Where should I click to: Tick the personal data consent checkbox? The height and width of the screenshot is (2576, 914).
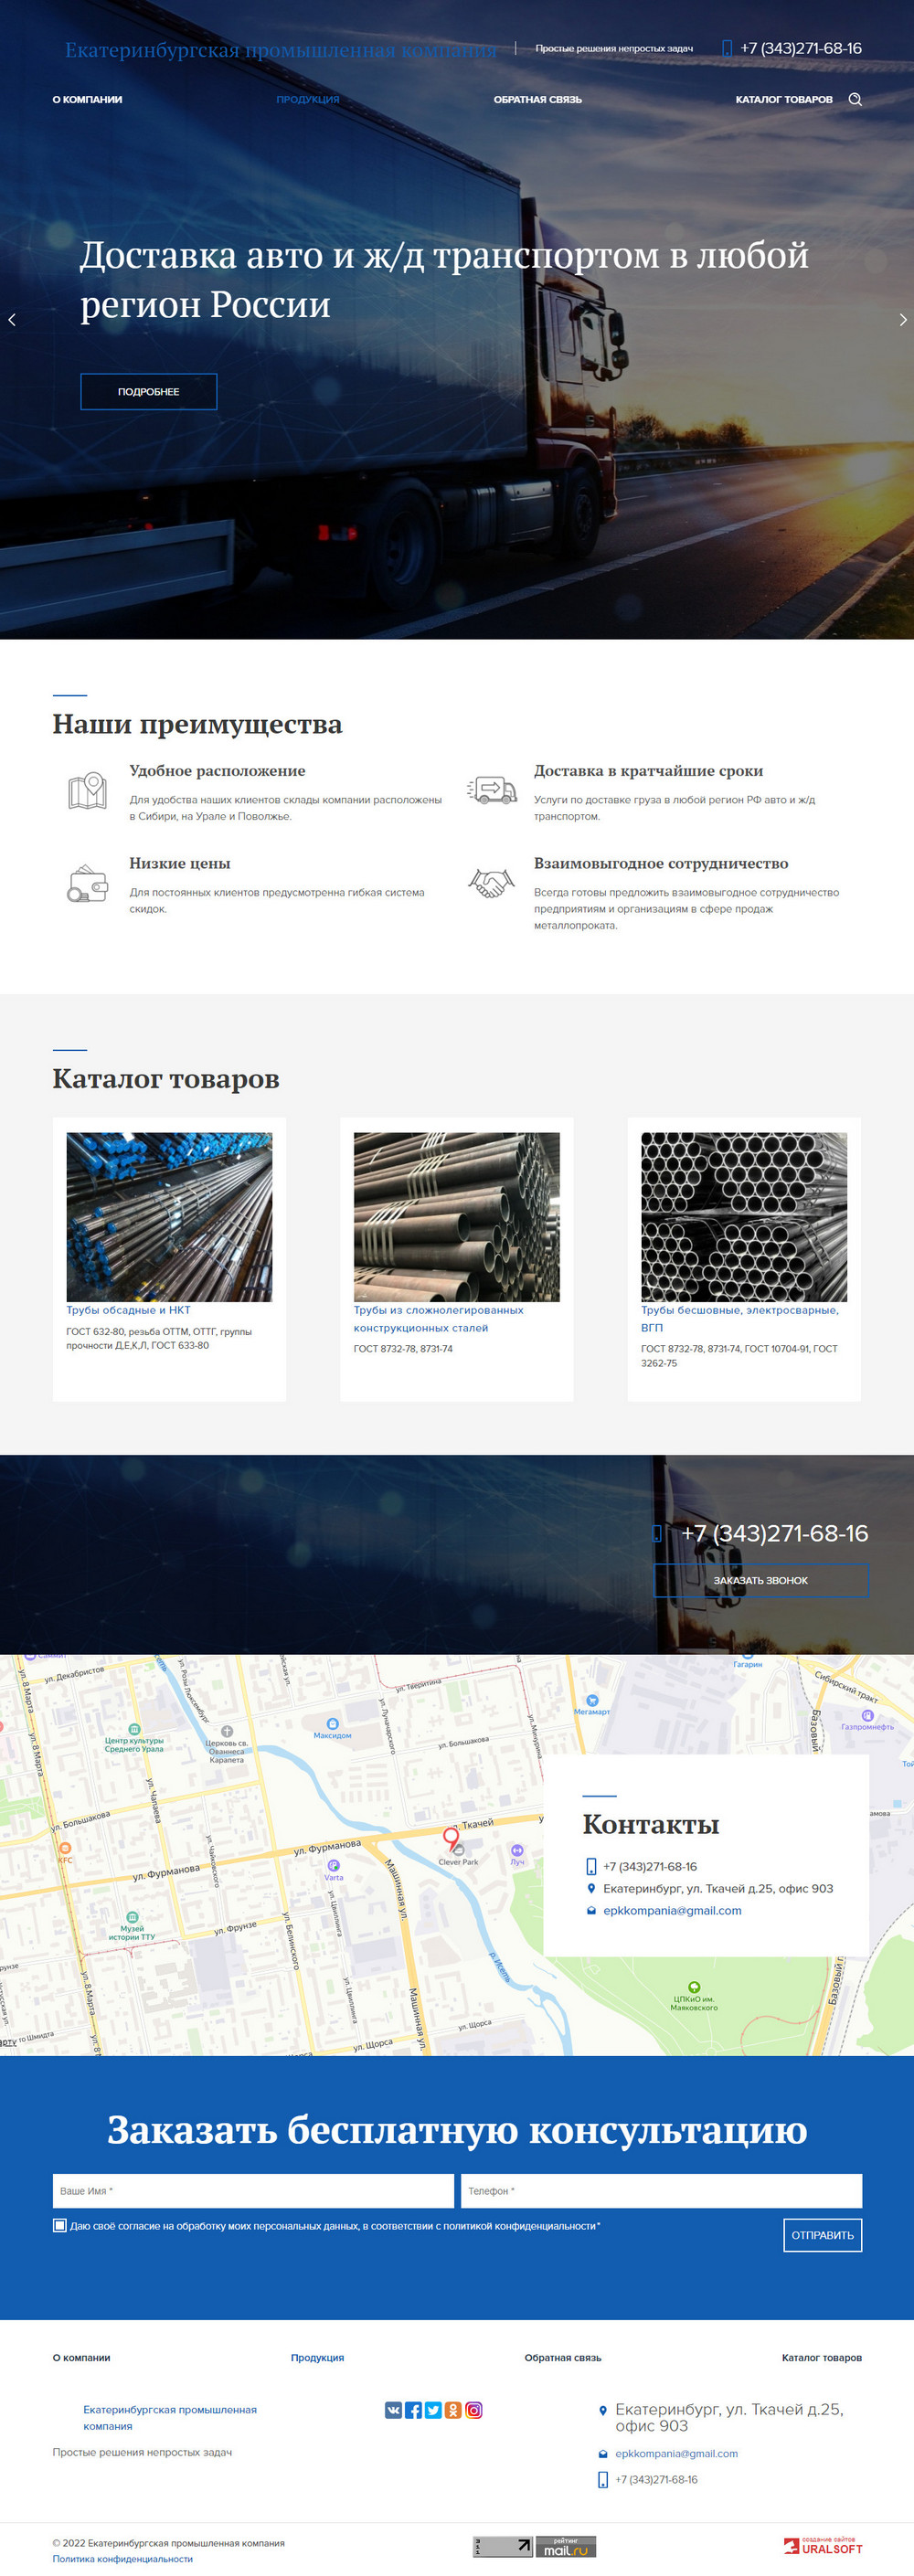pos(60,2226)
